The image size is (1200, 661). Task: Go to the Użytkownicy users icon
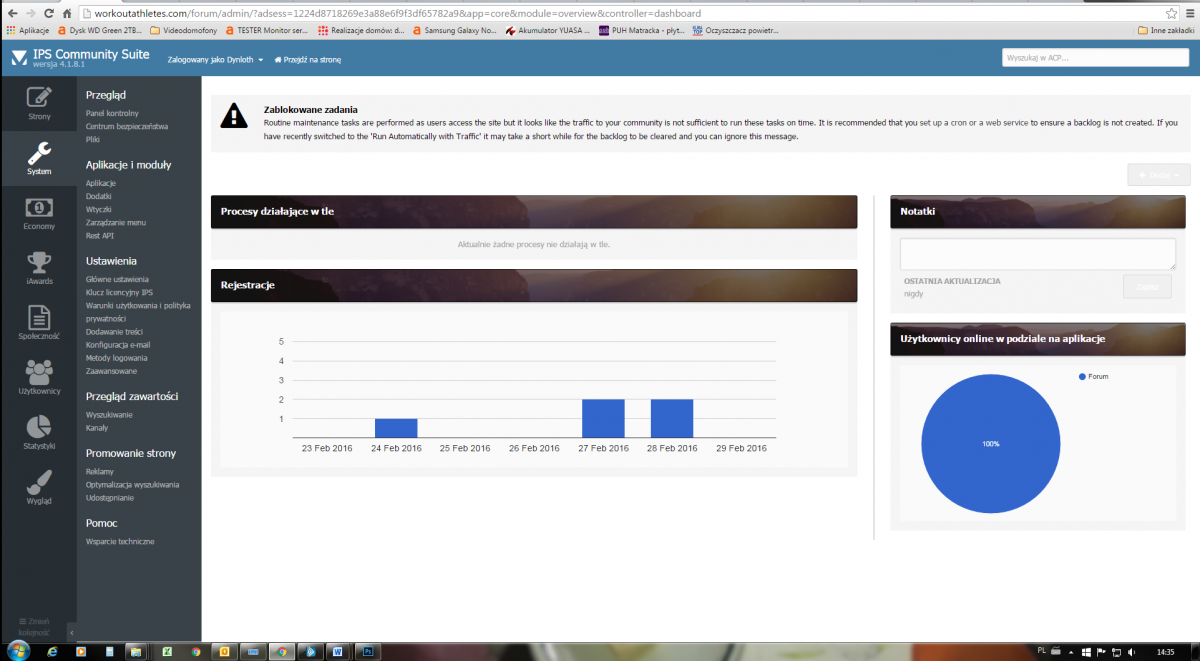(39, 373)
